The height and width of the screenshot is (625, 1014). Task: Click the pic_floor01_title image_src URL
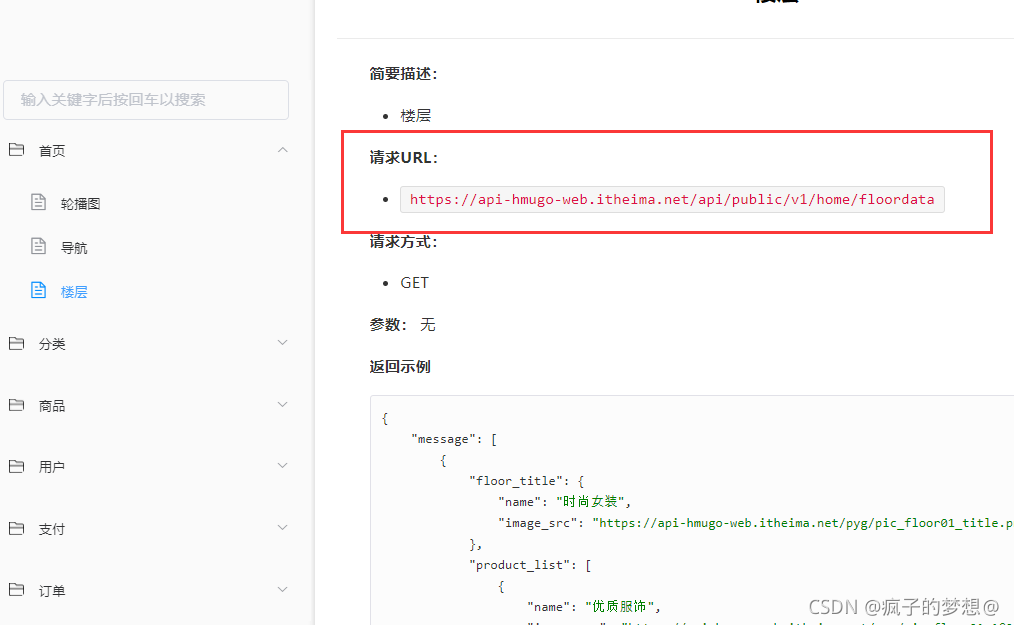[x=803, y=523]
